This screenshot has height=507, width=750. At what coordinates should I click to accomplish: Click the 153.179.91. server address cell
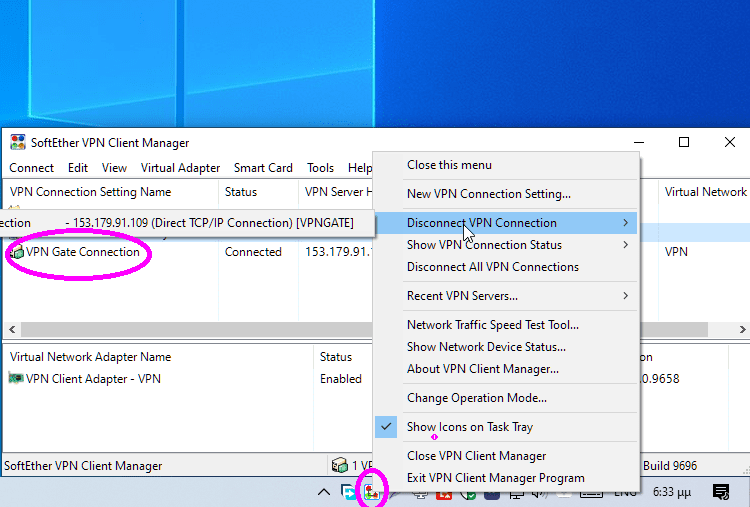[x=338, y=252]
